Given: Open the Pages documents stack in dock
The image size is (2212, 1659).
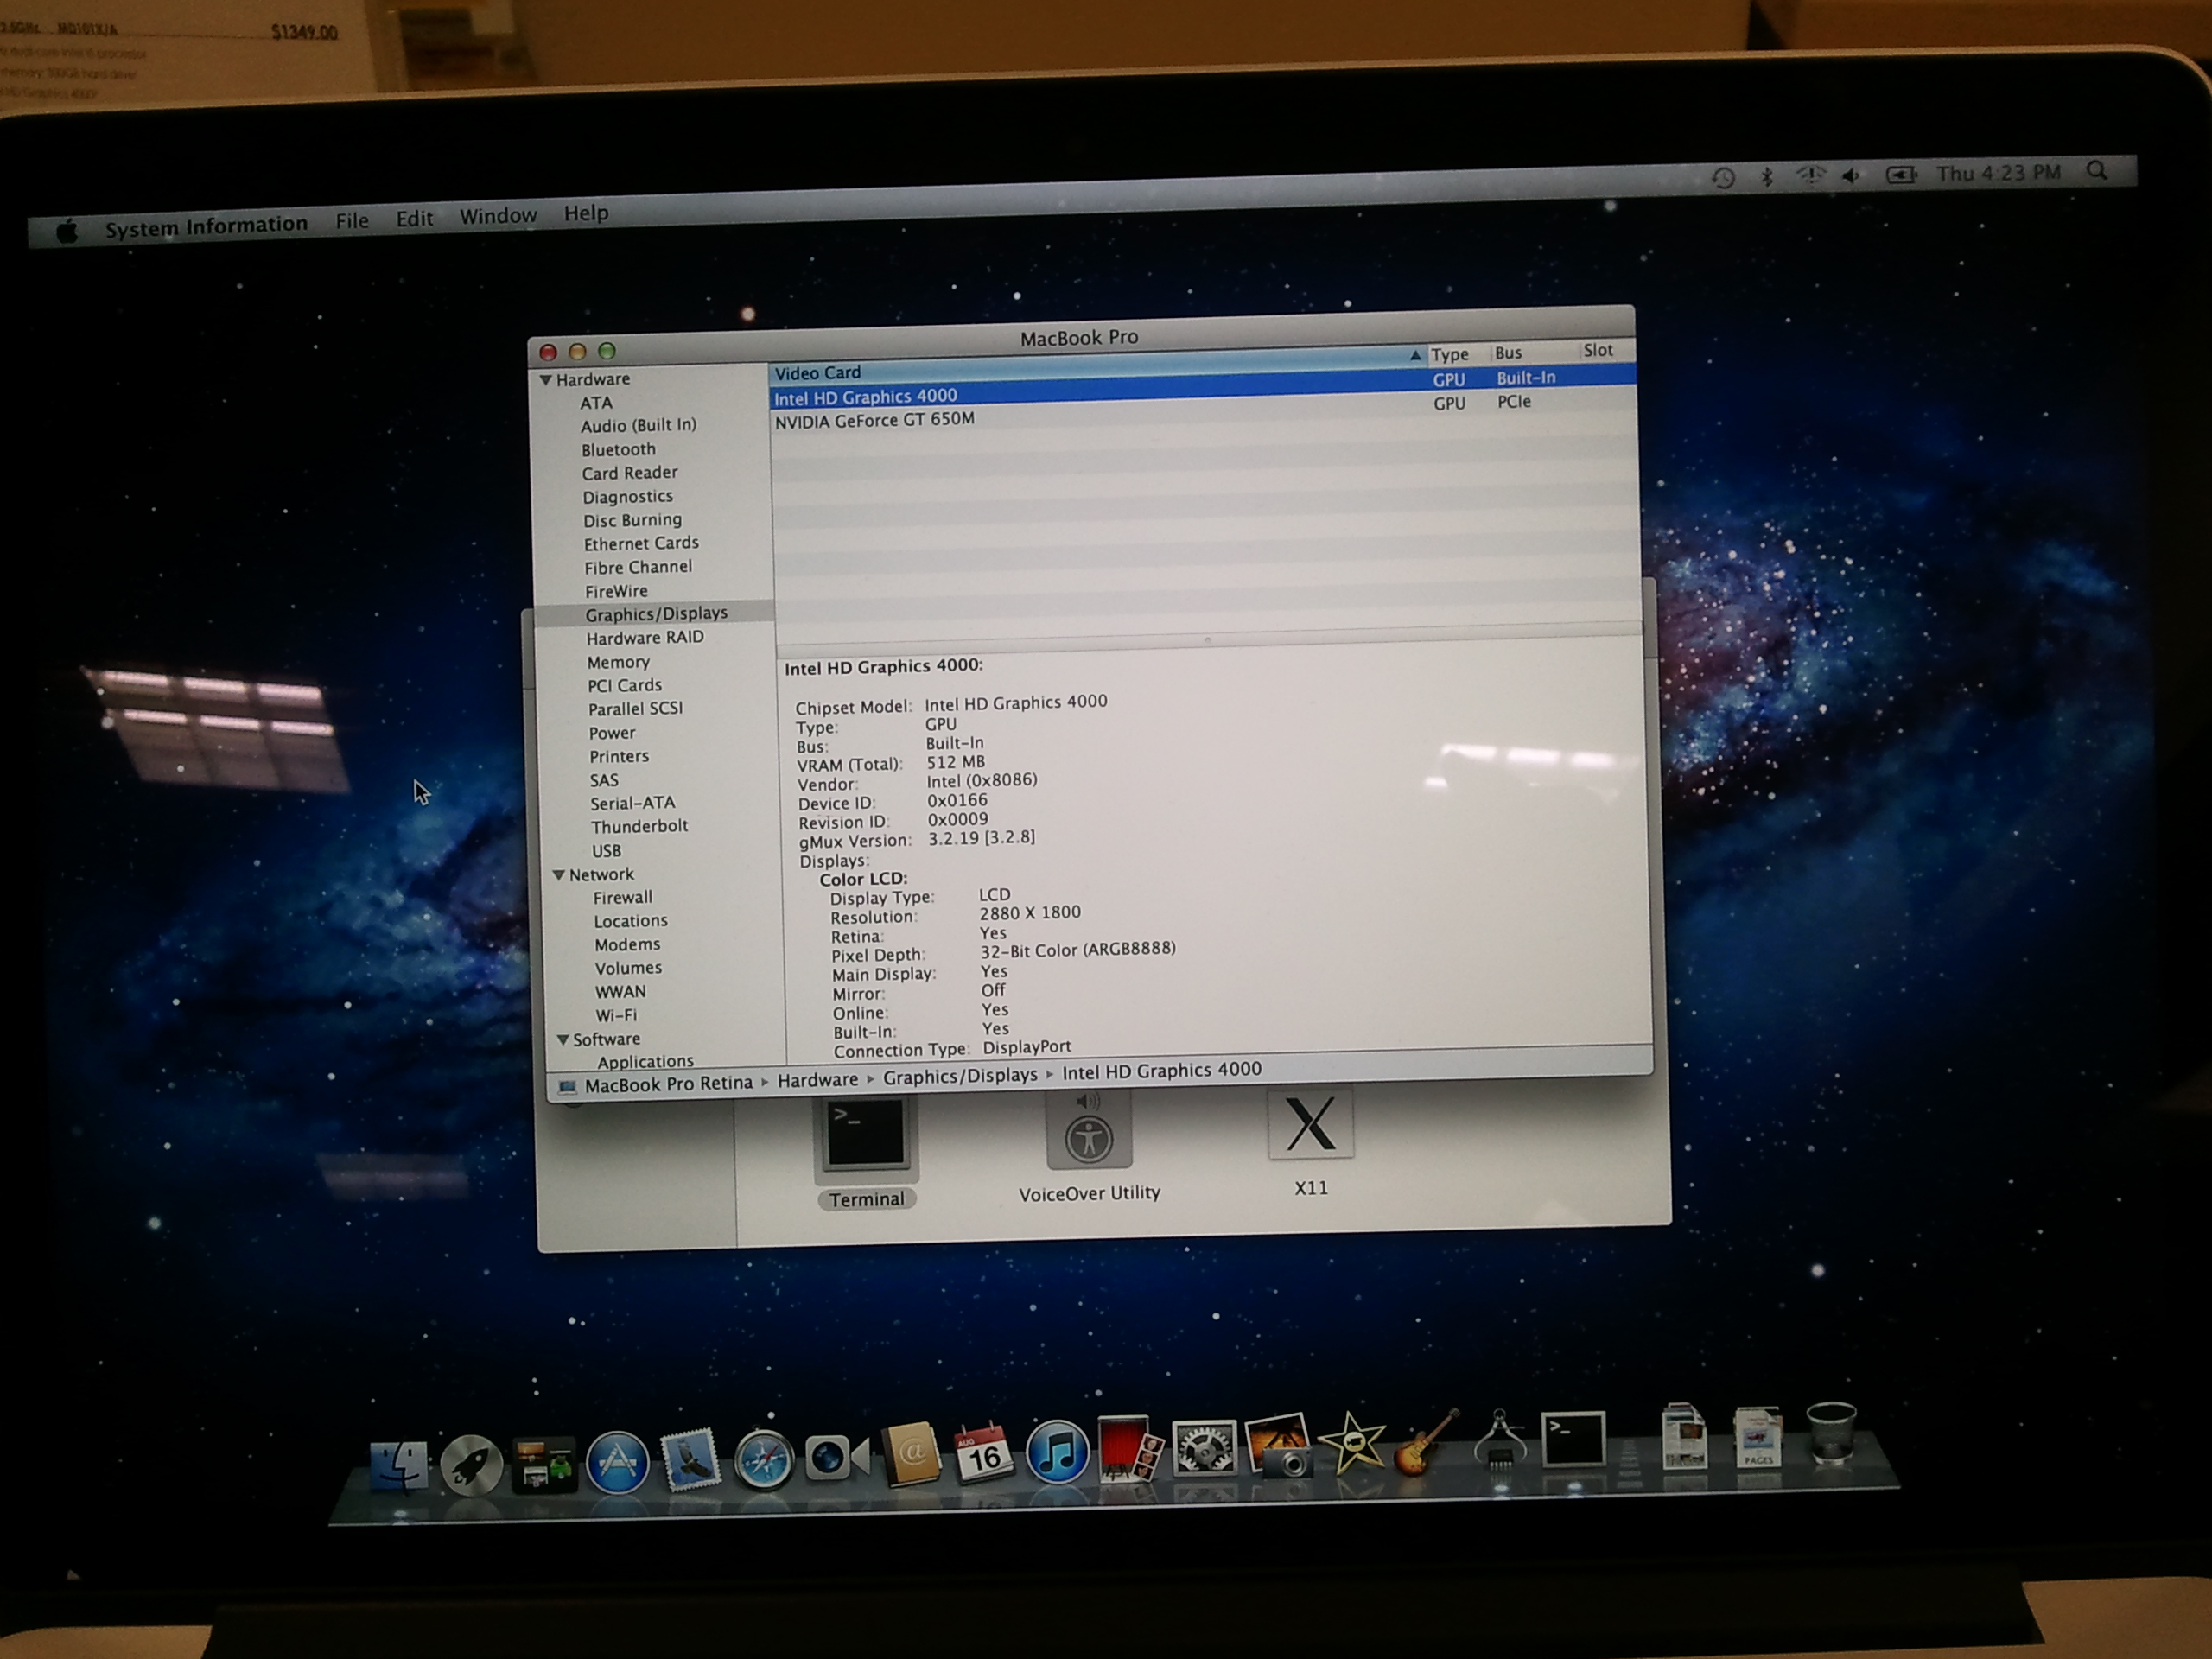Looking at the screenshot, I should pyautogui.click(x=1757, y=1437).
